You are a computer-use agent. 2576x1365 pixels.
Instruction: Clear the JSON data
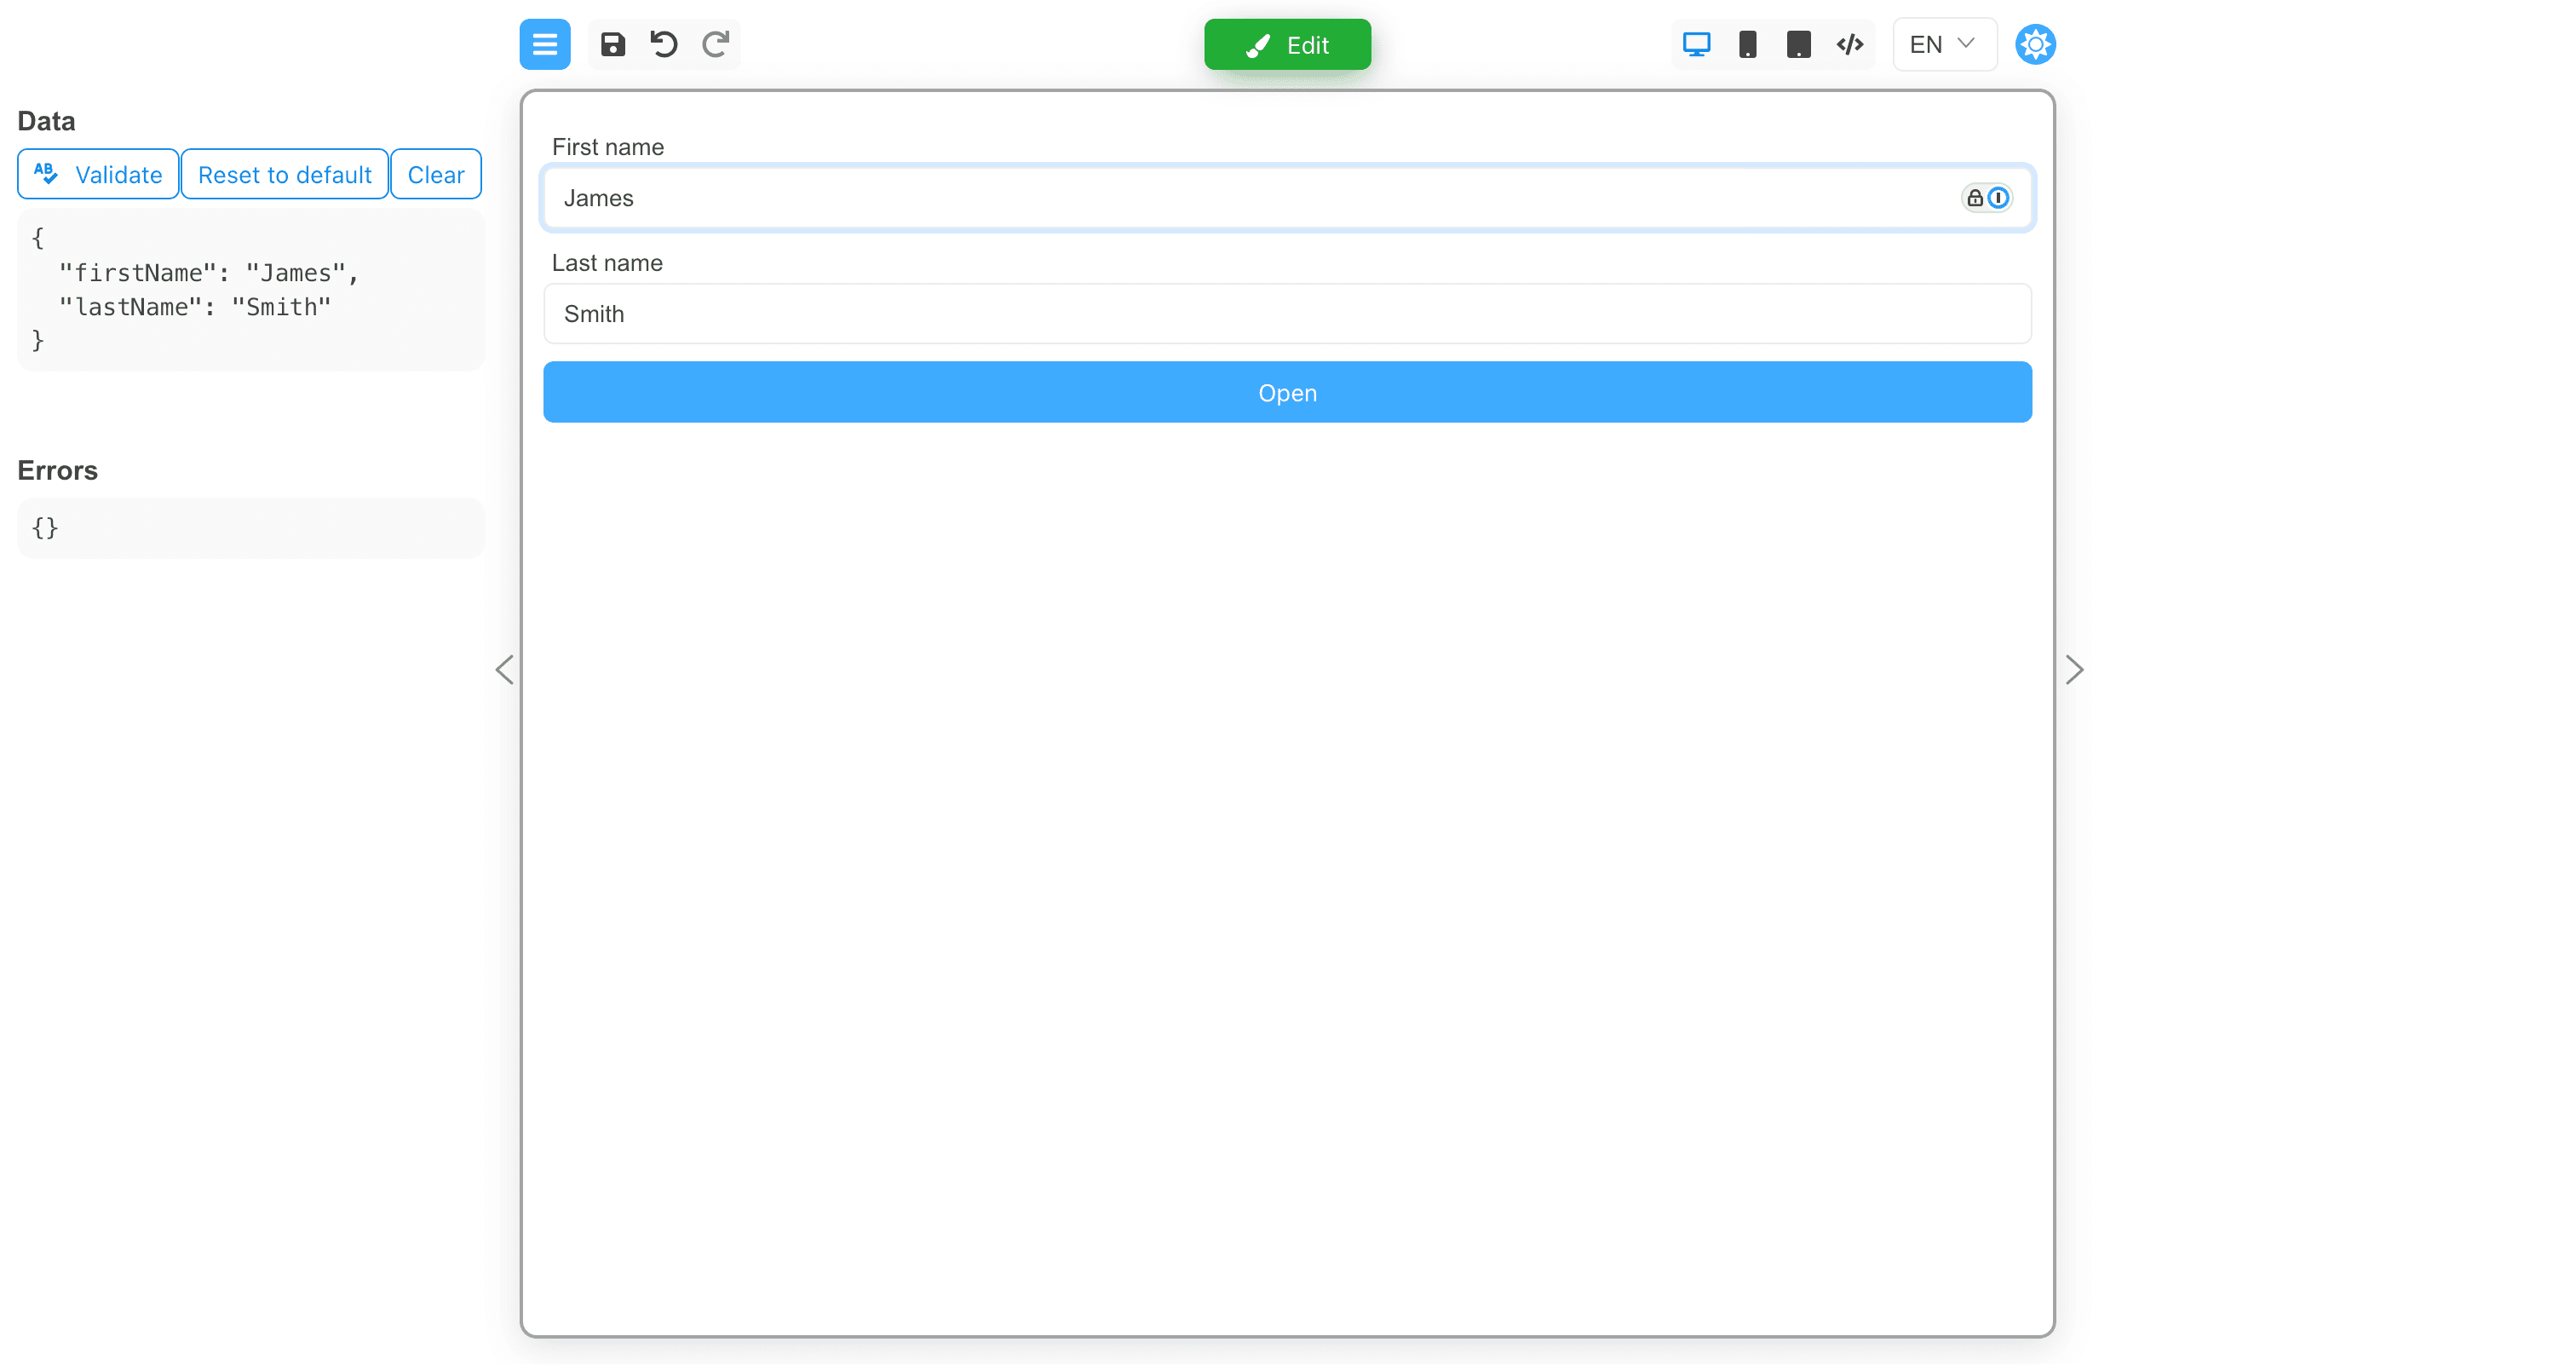coord(436,174)
